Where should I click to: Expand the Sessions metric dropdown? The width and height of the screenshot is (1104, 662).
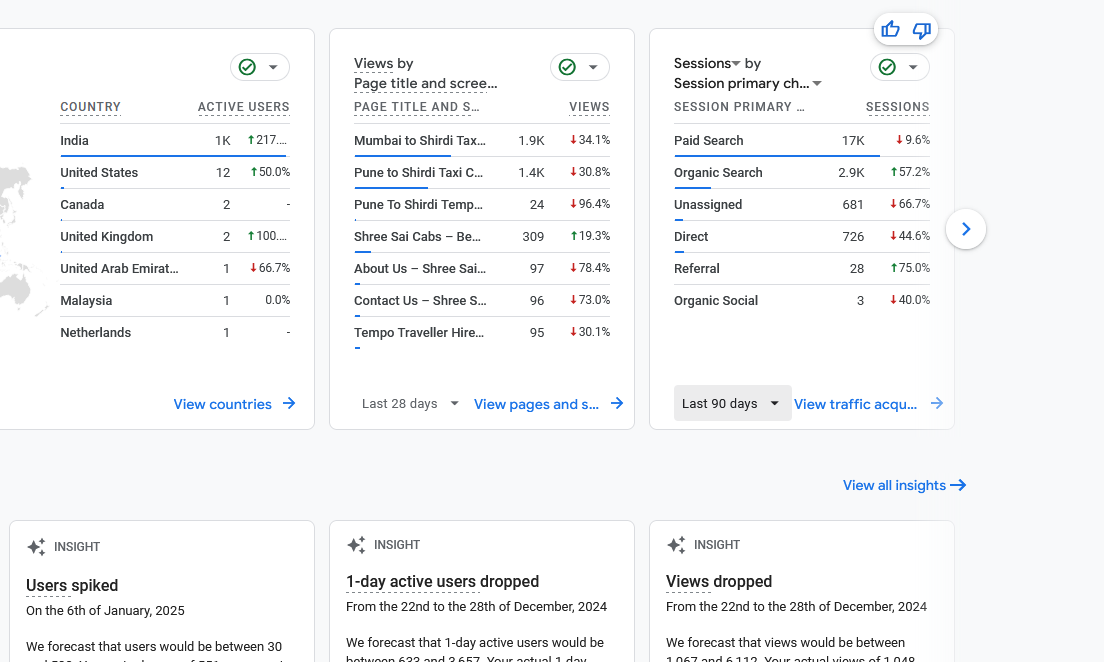point(736,64)
